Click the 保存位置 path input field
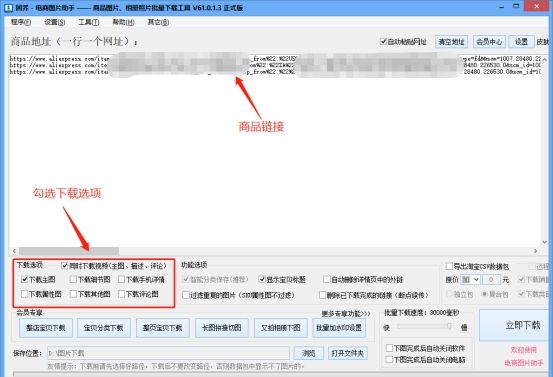 point(168,353)
